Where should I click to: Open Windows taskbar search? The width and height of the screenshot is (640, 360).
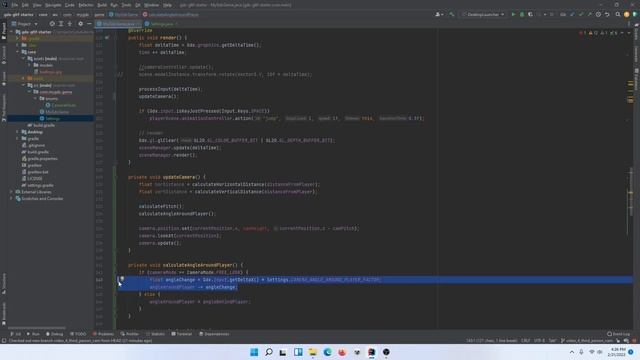pos(269,352)
